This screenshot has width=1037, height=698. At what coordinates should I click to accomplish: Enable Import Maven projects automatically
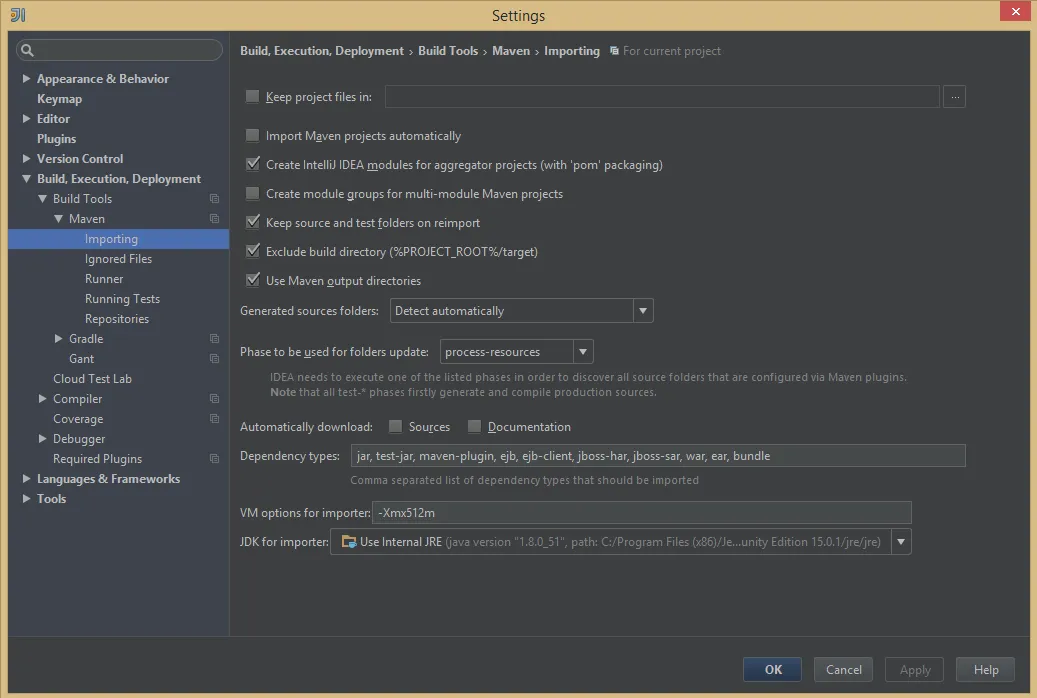pyautogui.click(x=252, y=136)
